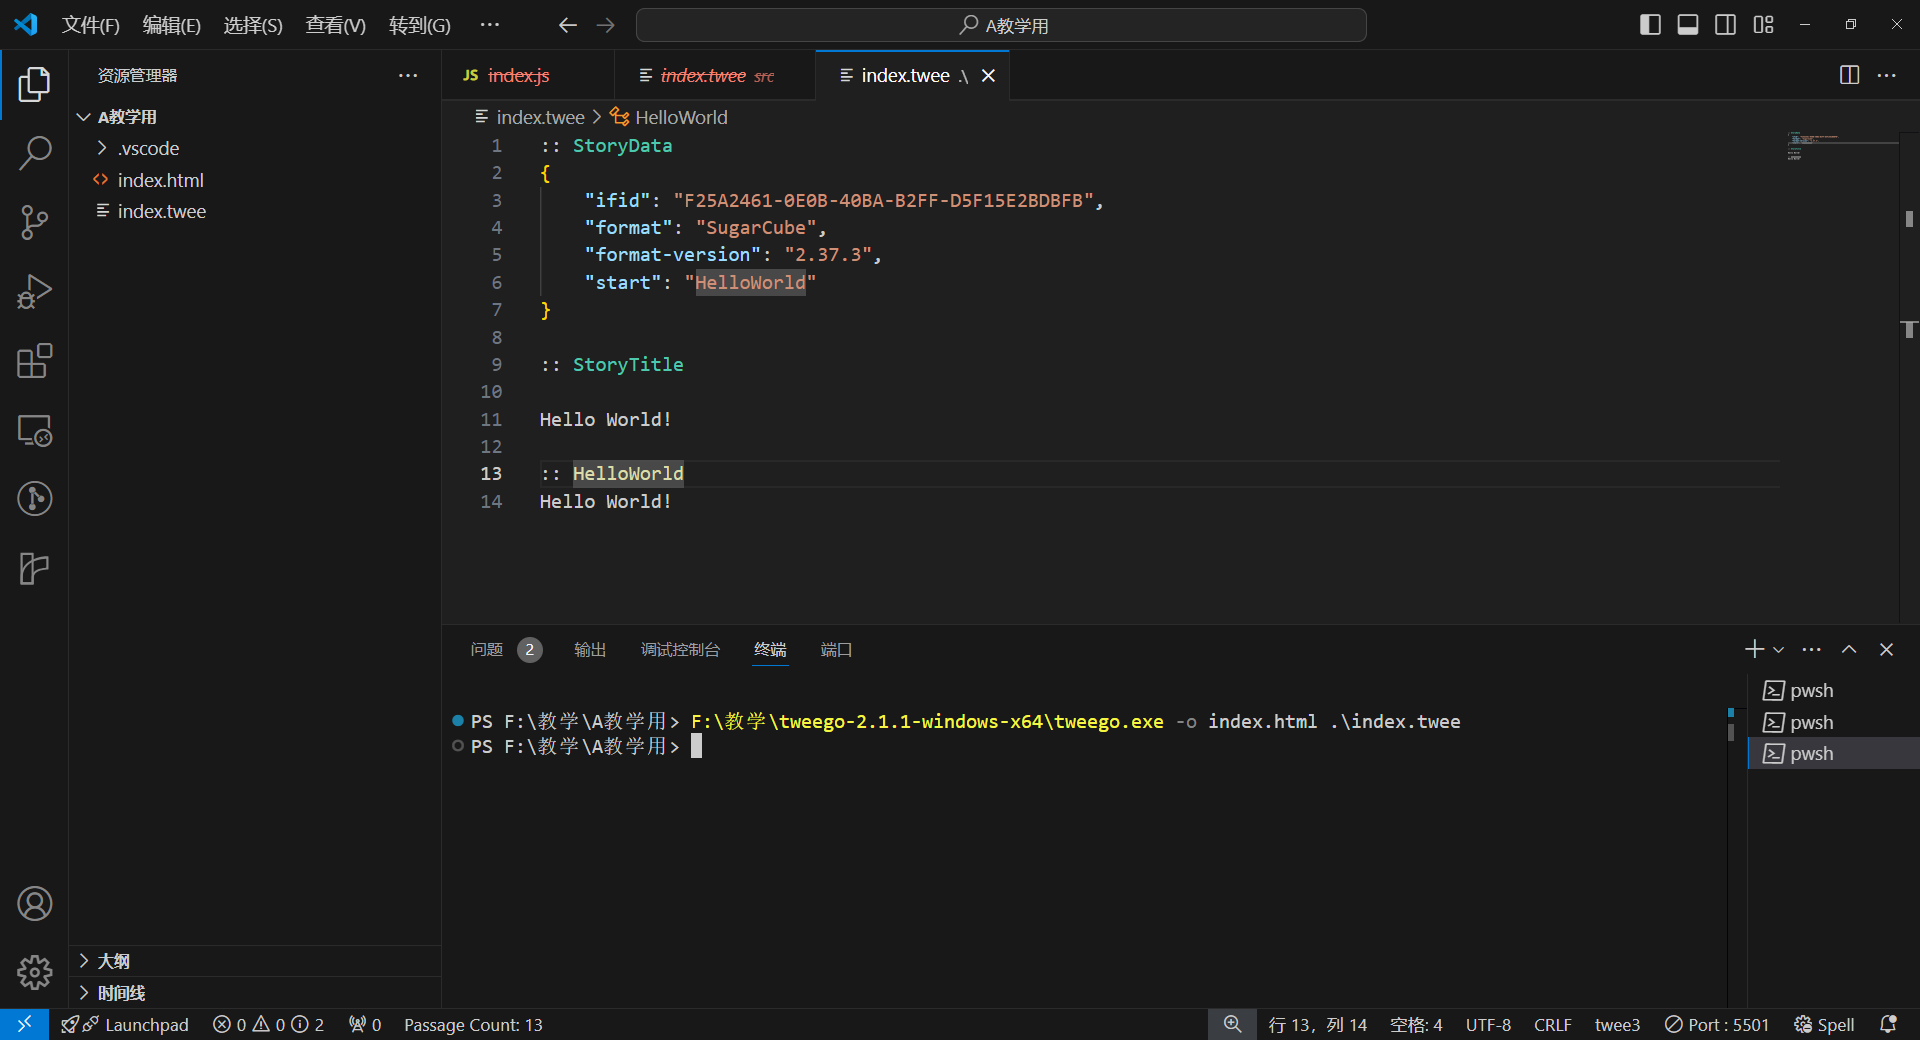Switch to index.twee src tab
The width and height of the screenshot is (1920, 1040).
pos(716,76)
